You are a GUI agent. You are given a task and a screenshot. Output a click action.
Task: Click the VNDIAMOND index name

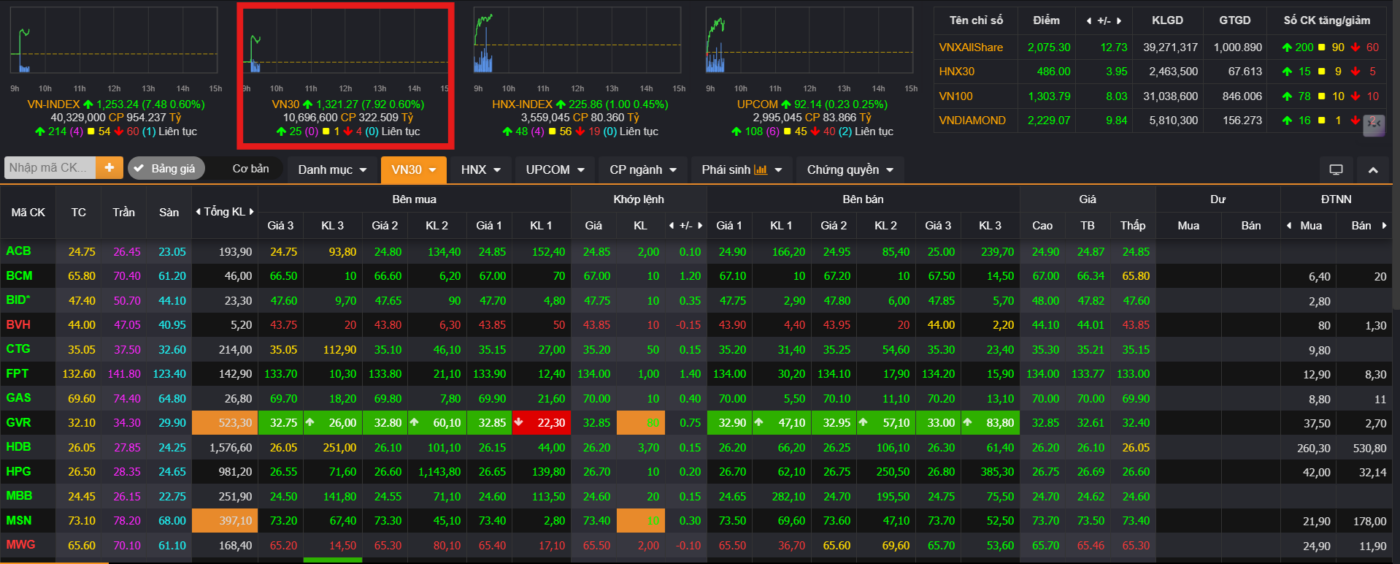coord(974,120)
